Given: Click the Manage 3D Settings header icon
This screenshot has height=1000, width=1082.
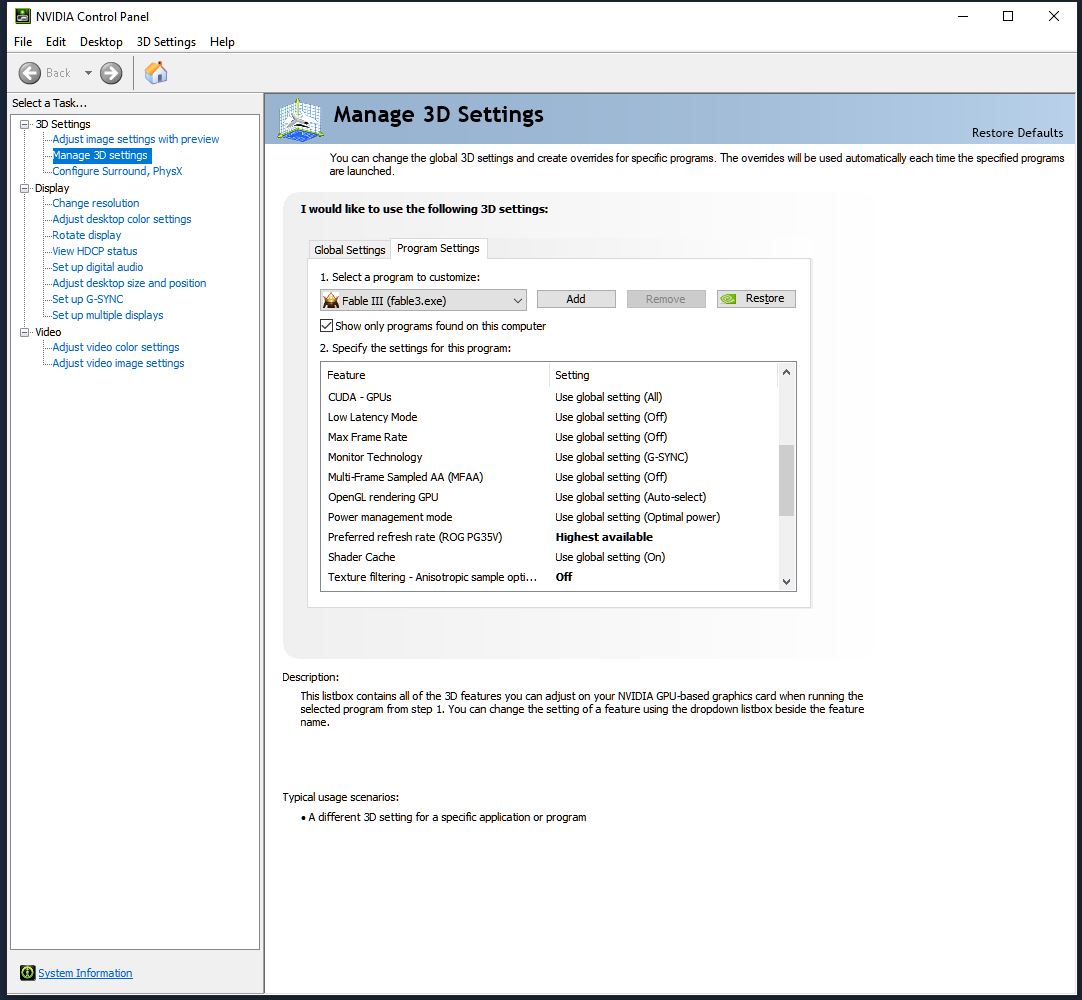Looking at the screenshot, I should point(300,119).
